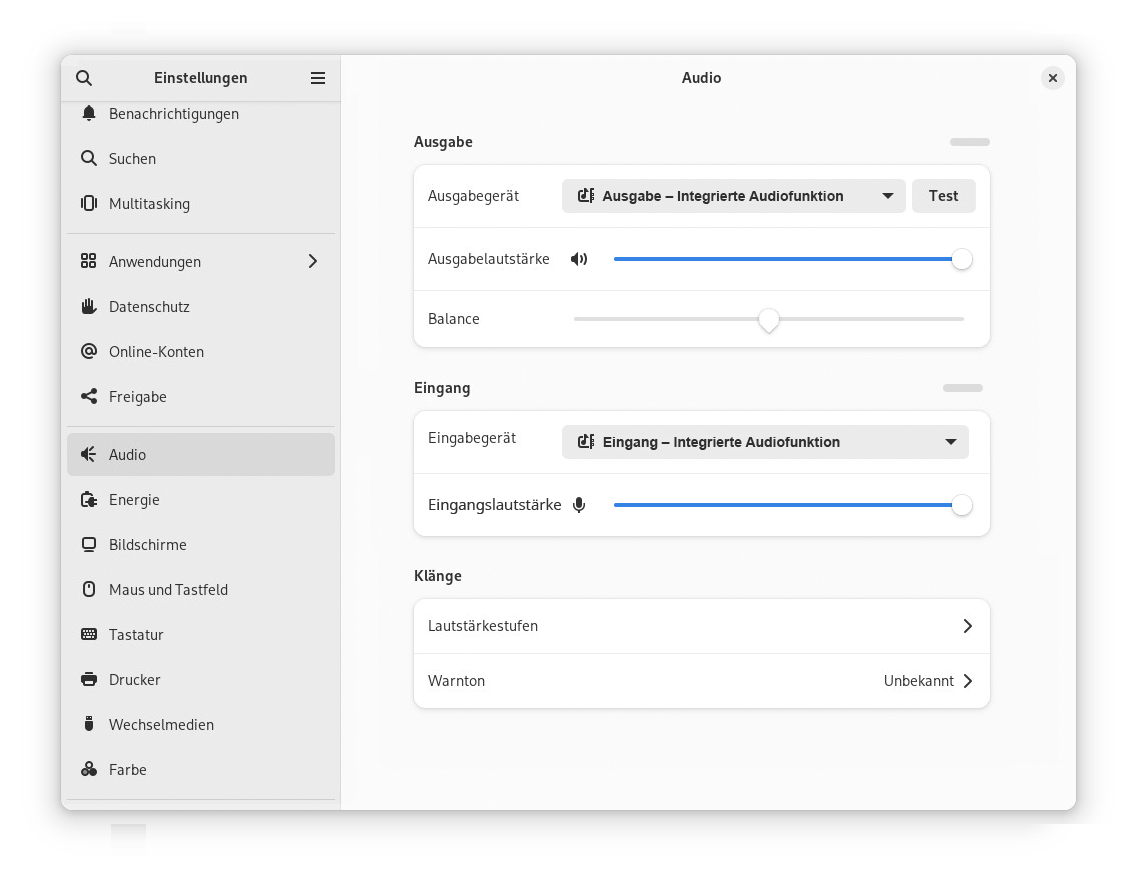Click the Balance slider handle
Screen dimensions: 1136x877
point(768,319)
